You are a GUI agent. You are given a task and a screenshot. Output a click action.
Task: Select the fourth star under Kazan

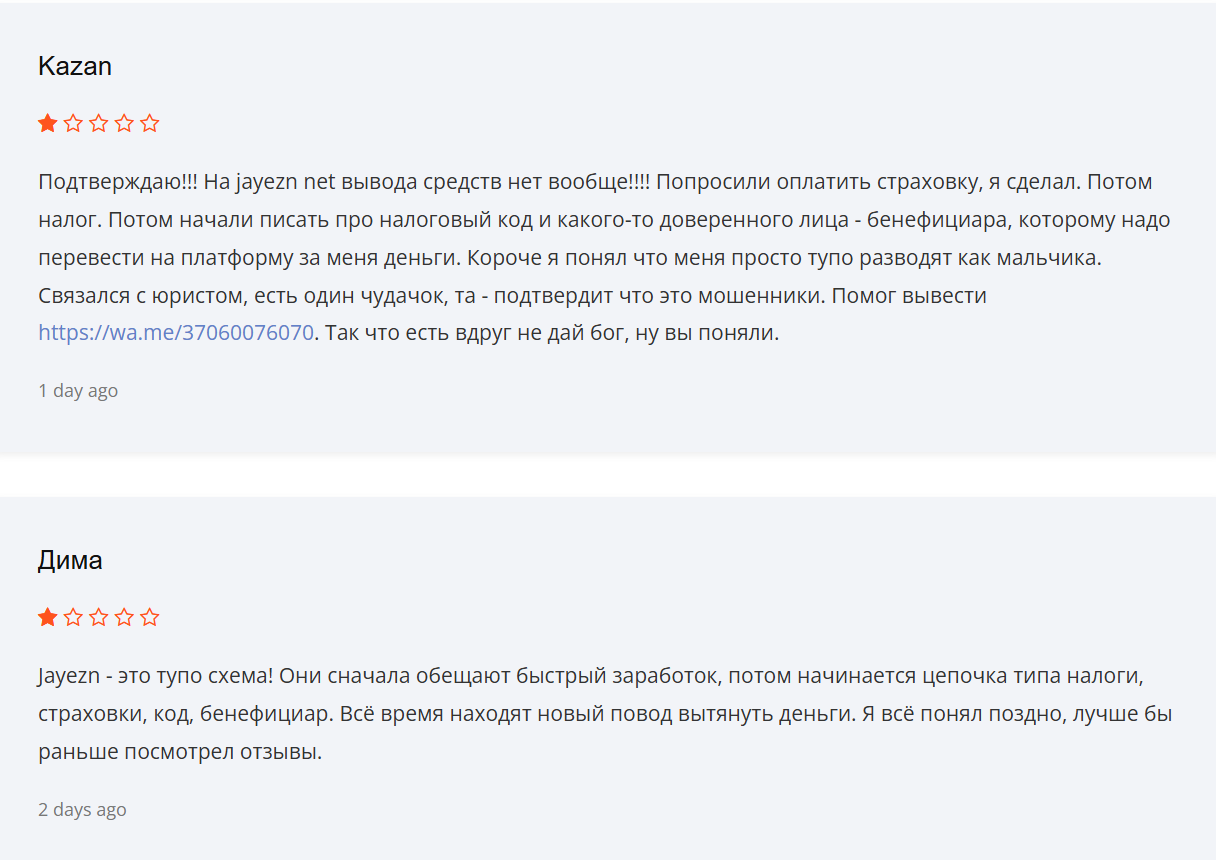click(x=124, y=124)
